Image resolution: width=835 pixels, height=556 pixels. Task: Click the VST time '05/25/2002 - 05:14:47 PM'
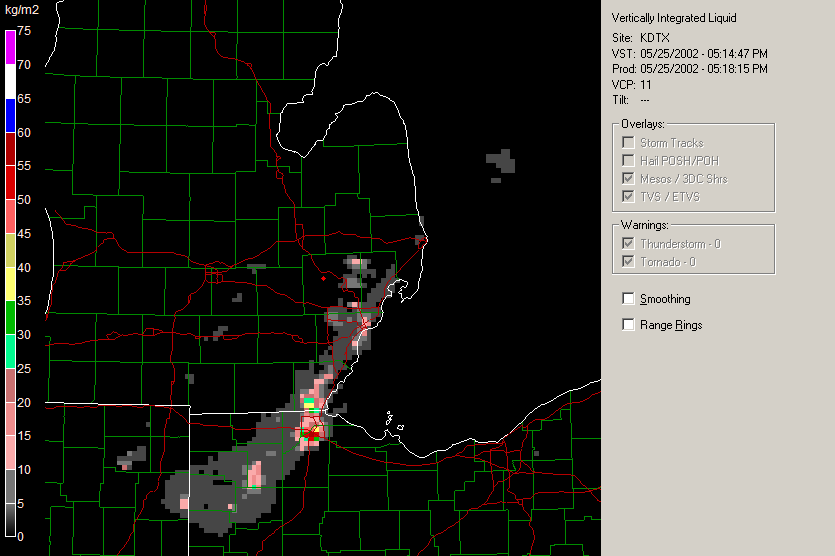click(703, 54)
